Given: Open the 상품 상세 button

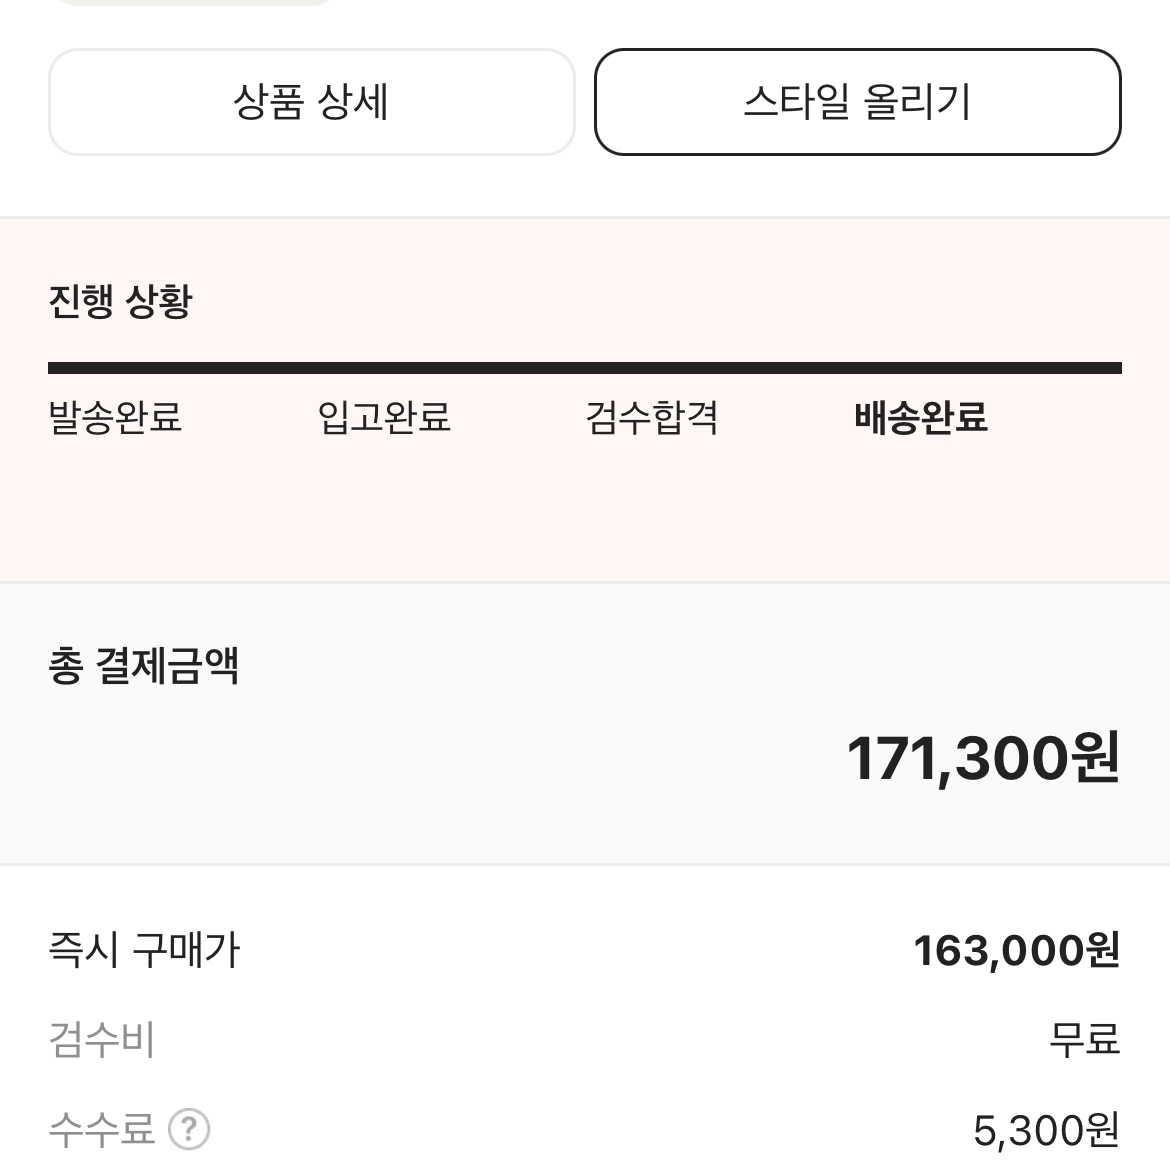Looking at the screenshot, I should (311, 102).
